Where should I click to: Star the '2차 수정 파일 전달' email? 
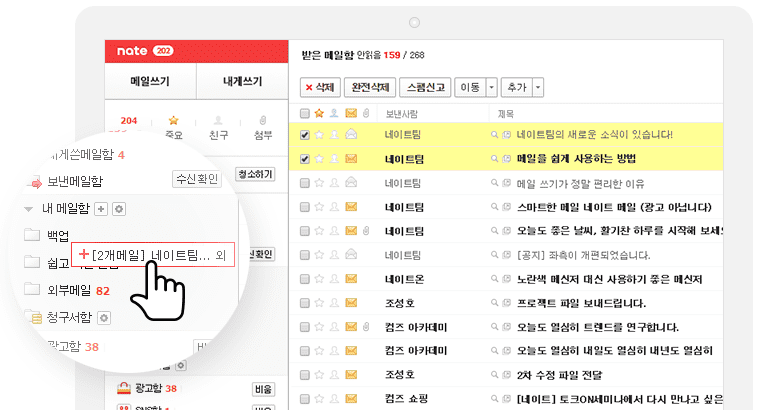(x=319, y=375)
